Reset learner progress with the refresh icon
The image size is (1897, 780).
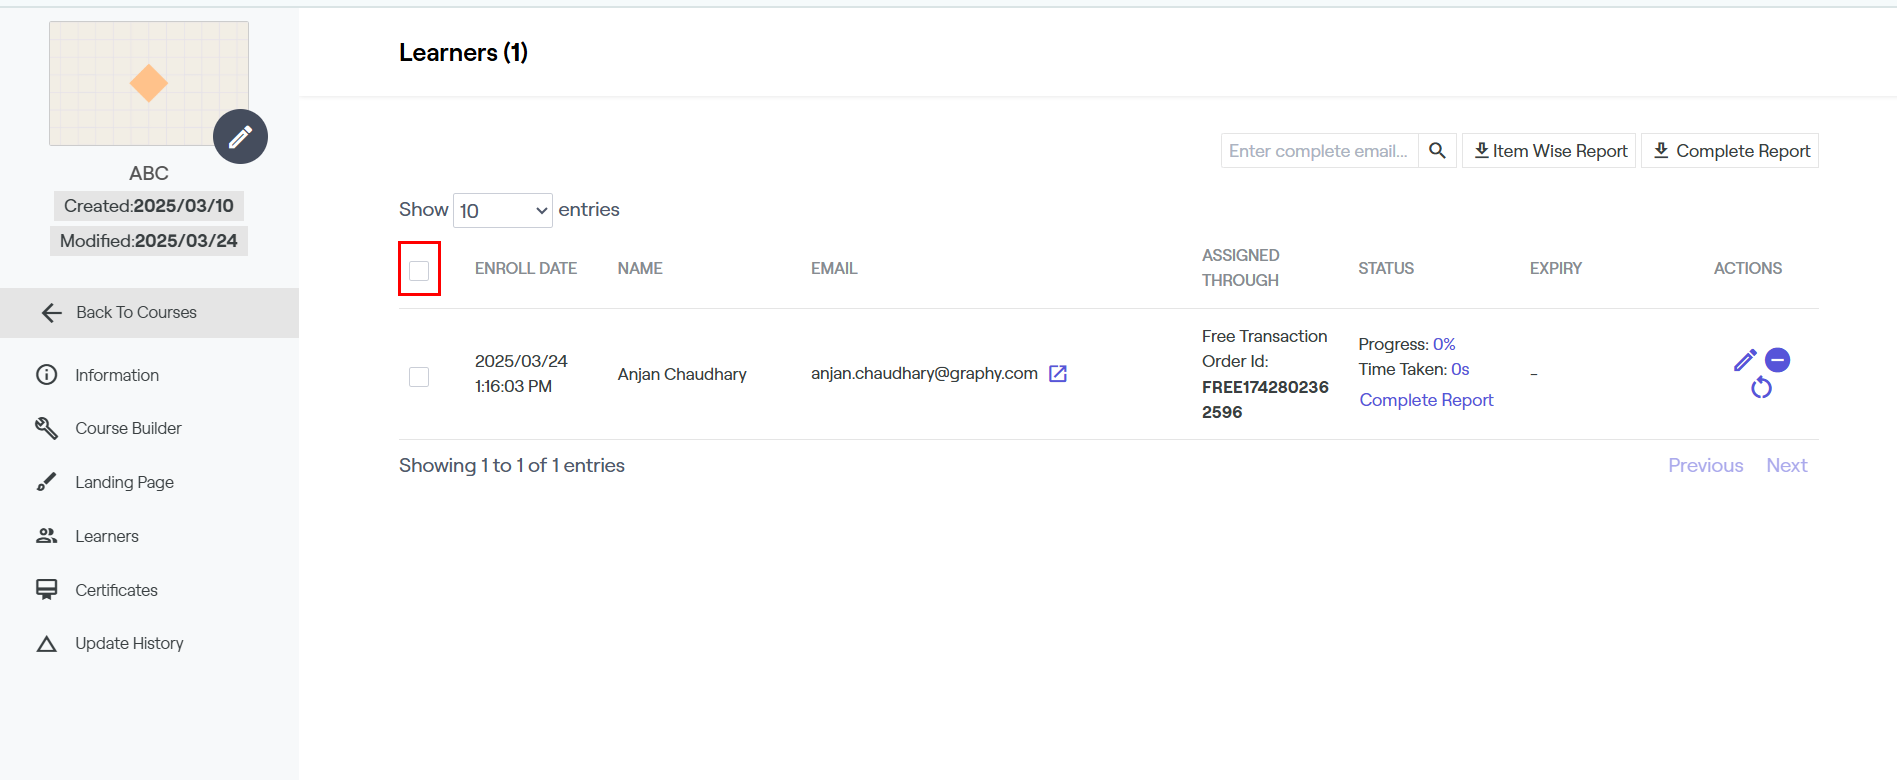coord(1761,388)
